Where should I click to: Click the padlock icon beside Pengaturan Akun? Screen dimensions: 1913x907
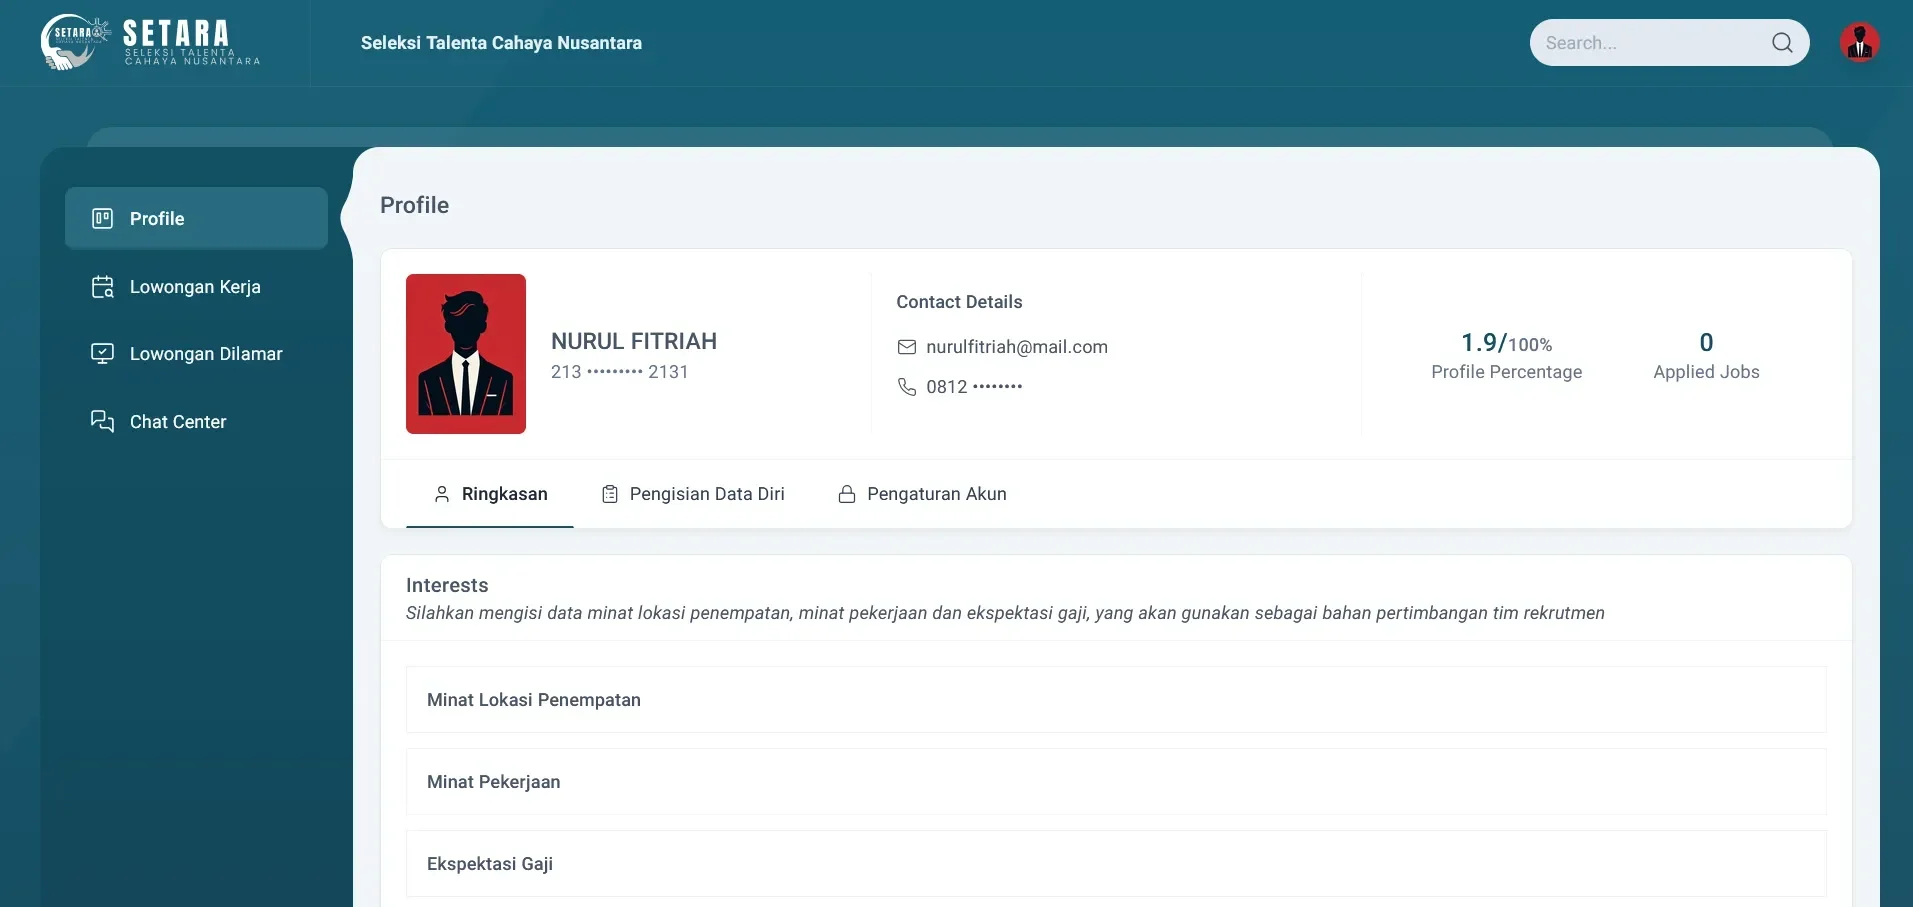(846, 494)
